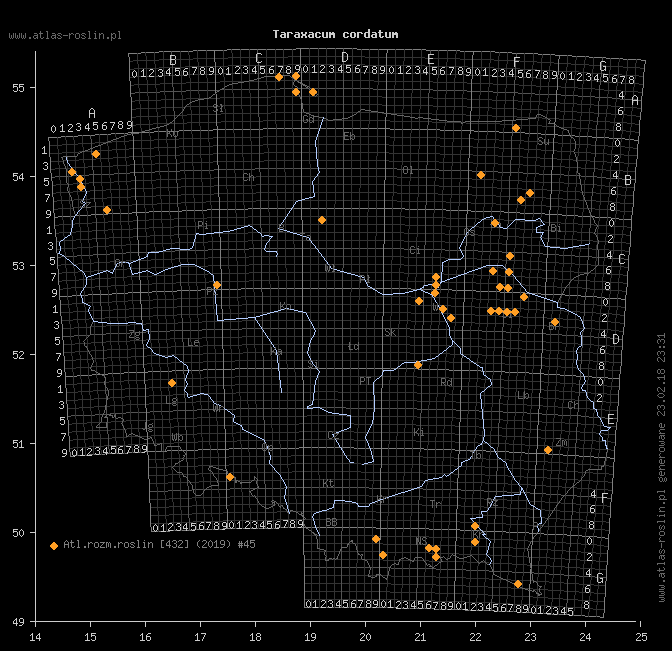Click the 'Gd' city label

click(309, 119)
